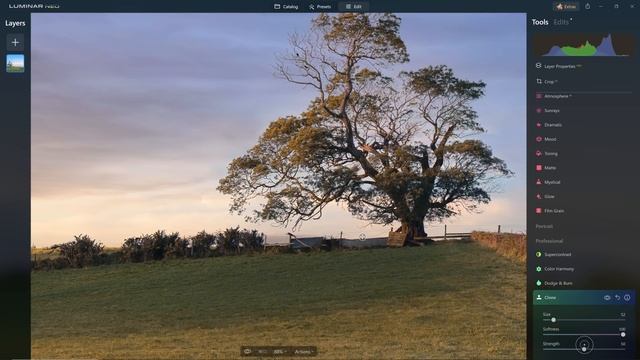The image size is (640, 360).
Task: Toggle before/after preview eye in bottom bar
Action: pyautogui.click(x=247, y=351)
